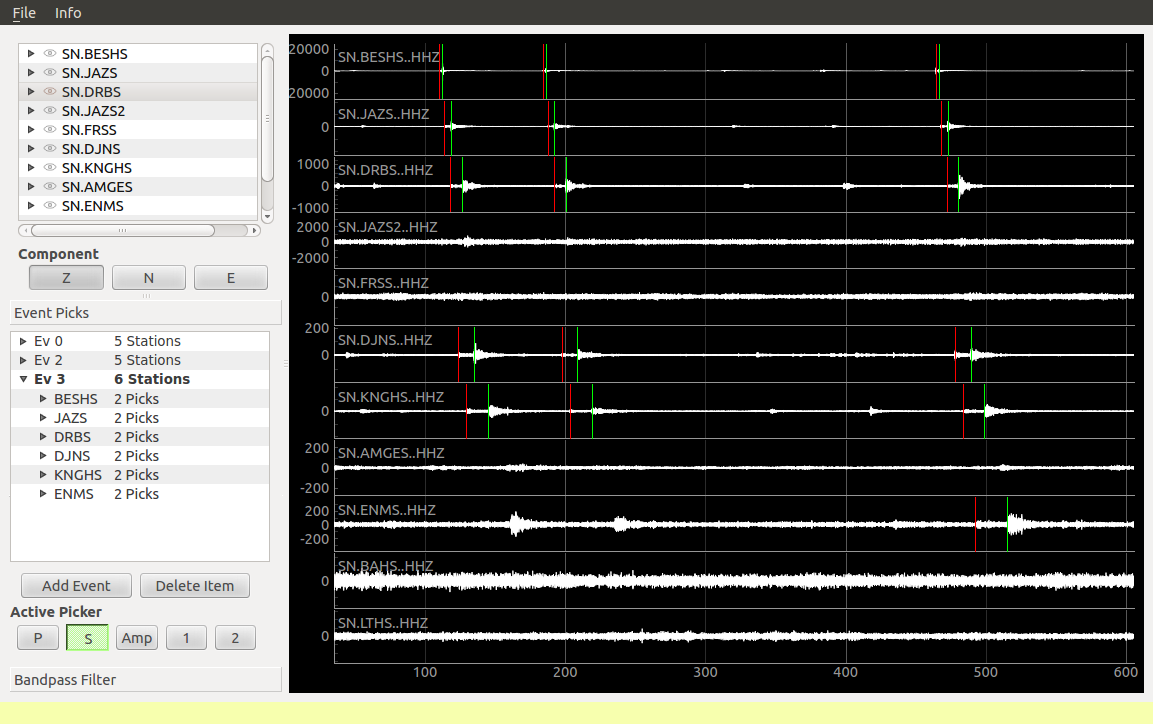Click the SN.FRSS..HHZ waveform trace
Viewport: 1153px width, 724px height.
pos(734,297)
